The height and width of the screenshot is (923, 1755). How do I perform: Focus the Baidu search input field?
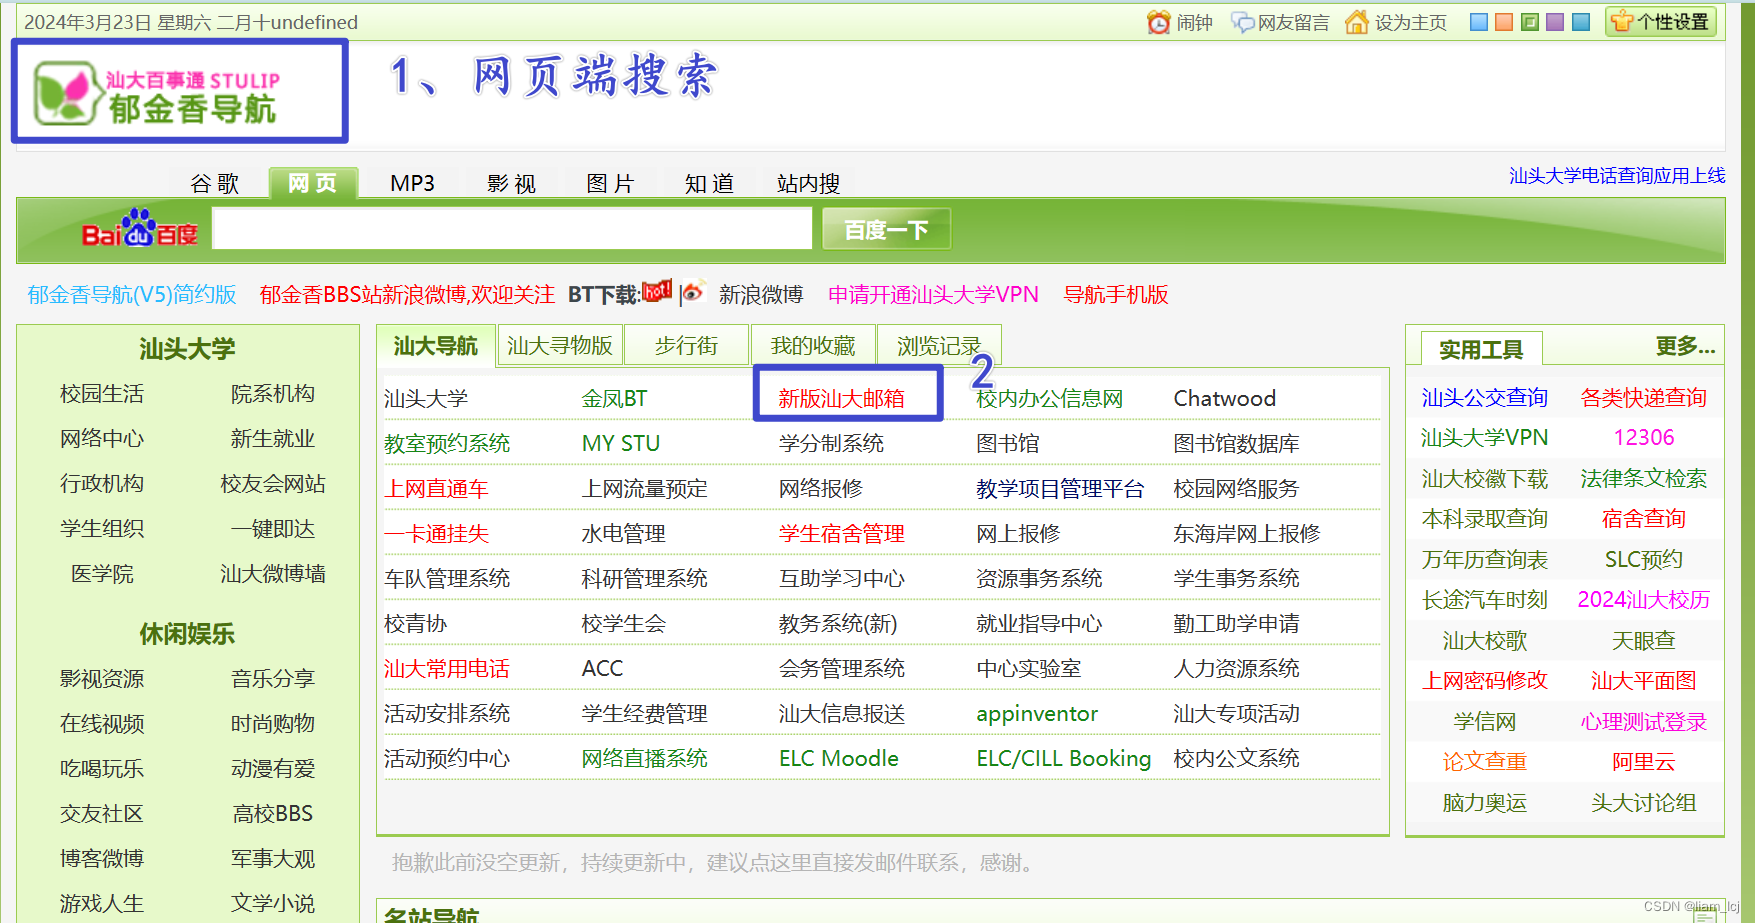[512, 229]
